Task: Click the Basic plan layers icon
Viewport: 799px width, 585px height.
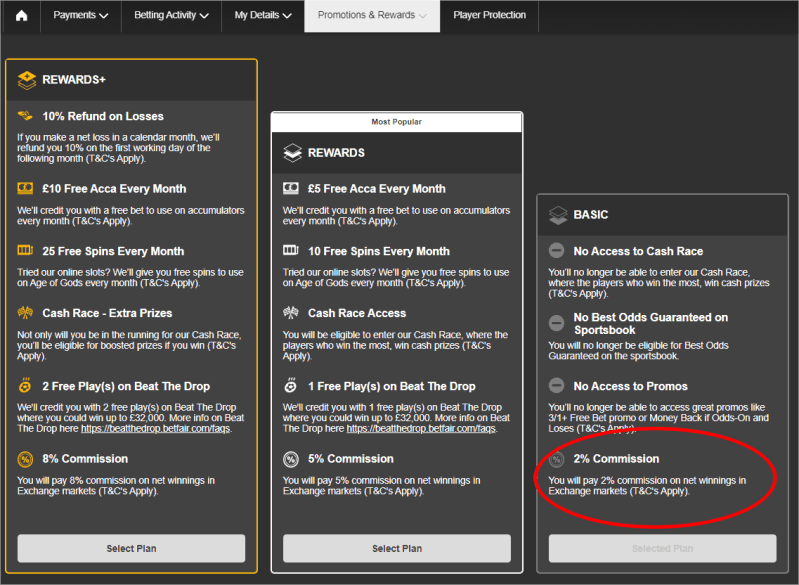Action: pyautogui.click(x=557, y=215)
